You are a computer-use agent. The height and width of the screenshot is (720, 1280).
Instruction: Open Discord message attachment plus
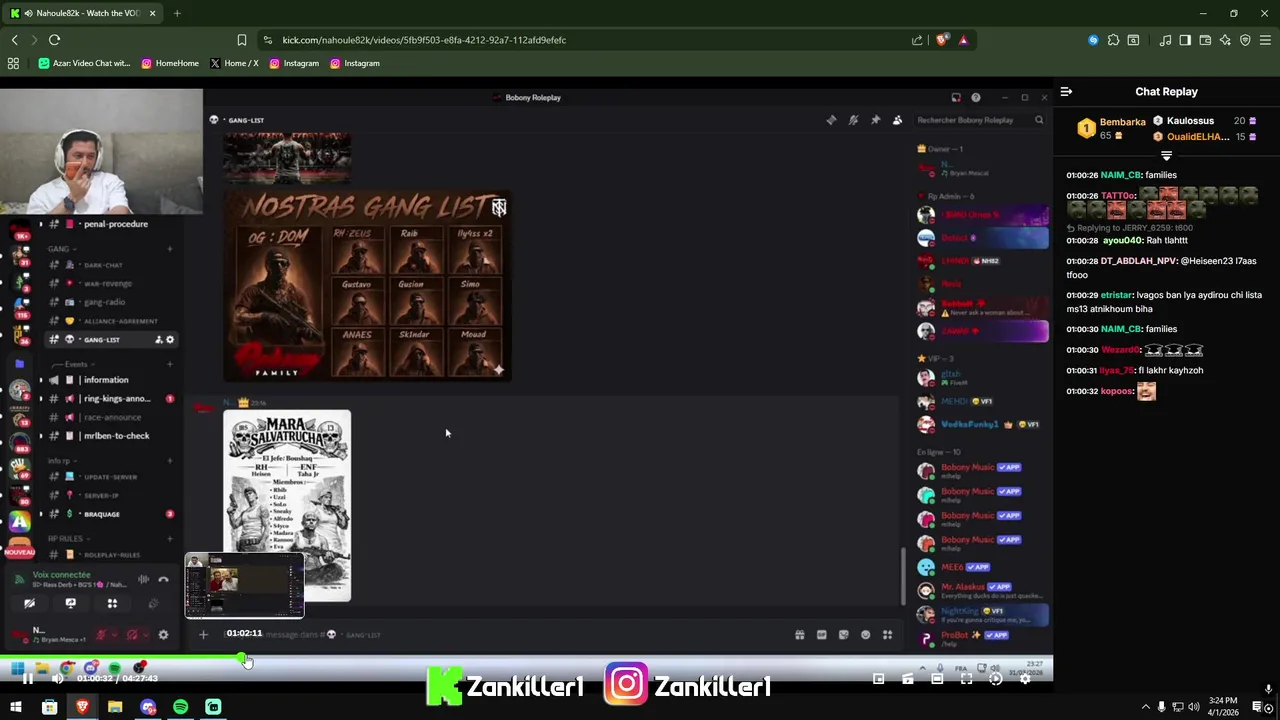pyautogui.click(x=203, y=634)
